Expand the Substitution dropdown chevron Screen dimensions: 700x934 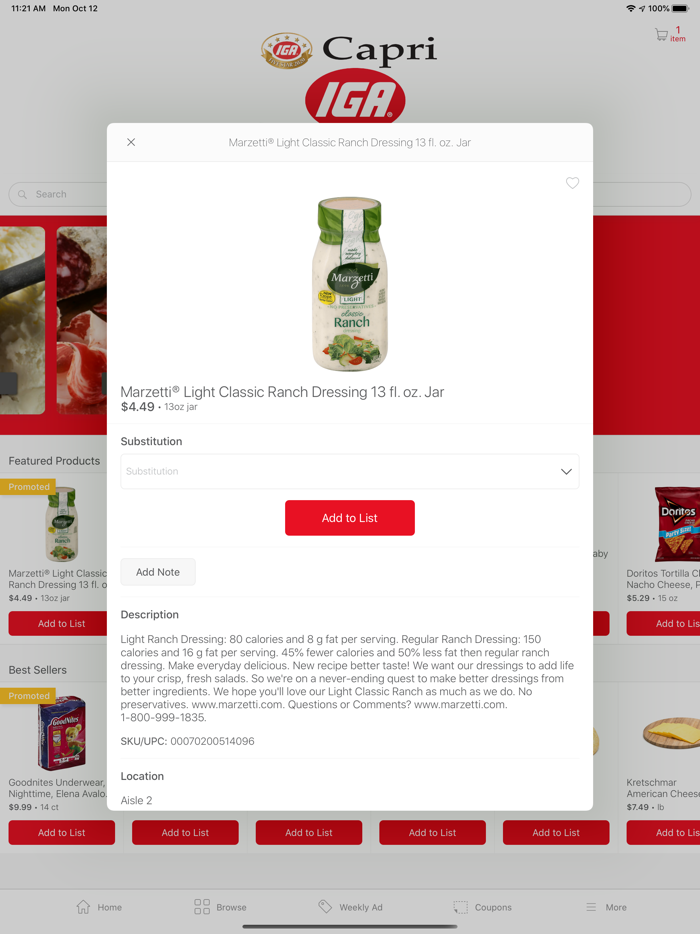pyautogui.click(x=566, y=471)
